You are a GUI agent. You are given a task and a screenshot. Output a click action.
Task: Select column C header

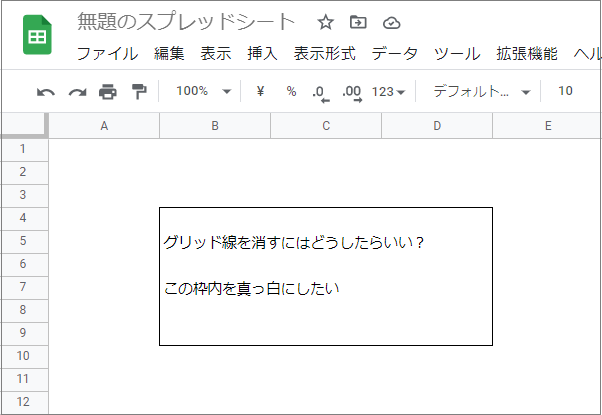[326, 126]
